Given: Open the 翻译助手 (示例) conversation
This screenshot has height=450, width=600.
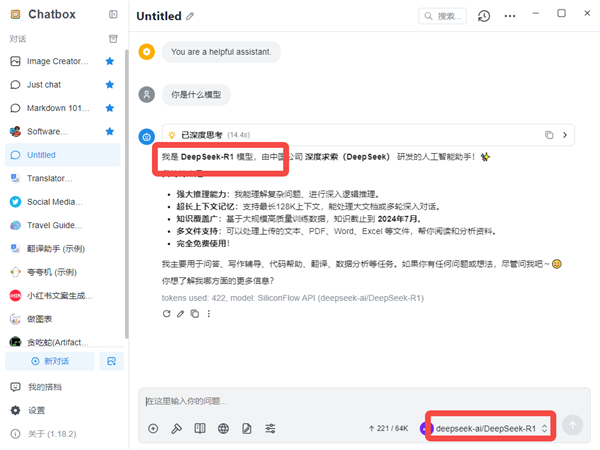Looking at the screenshot, I should [62, 249].
